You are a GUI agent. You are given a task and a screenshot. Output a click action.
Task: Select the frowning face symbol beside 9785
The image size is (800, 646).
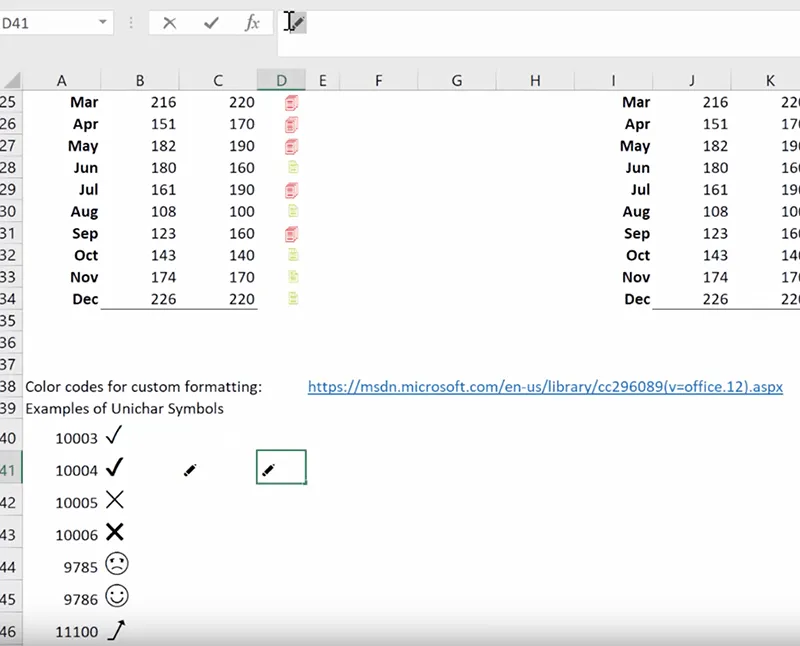(117, 565)
